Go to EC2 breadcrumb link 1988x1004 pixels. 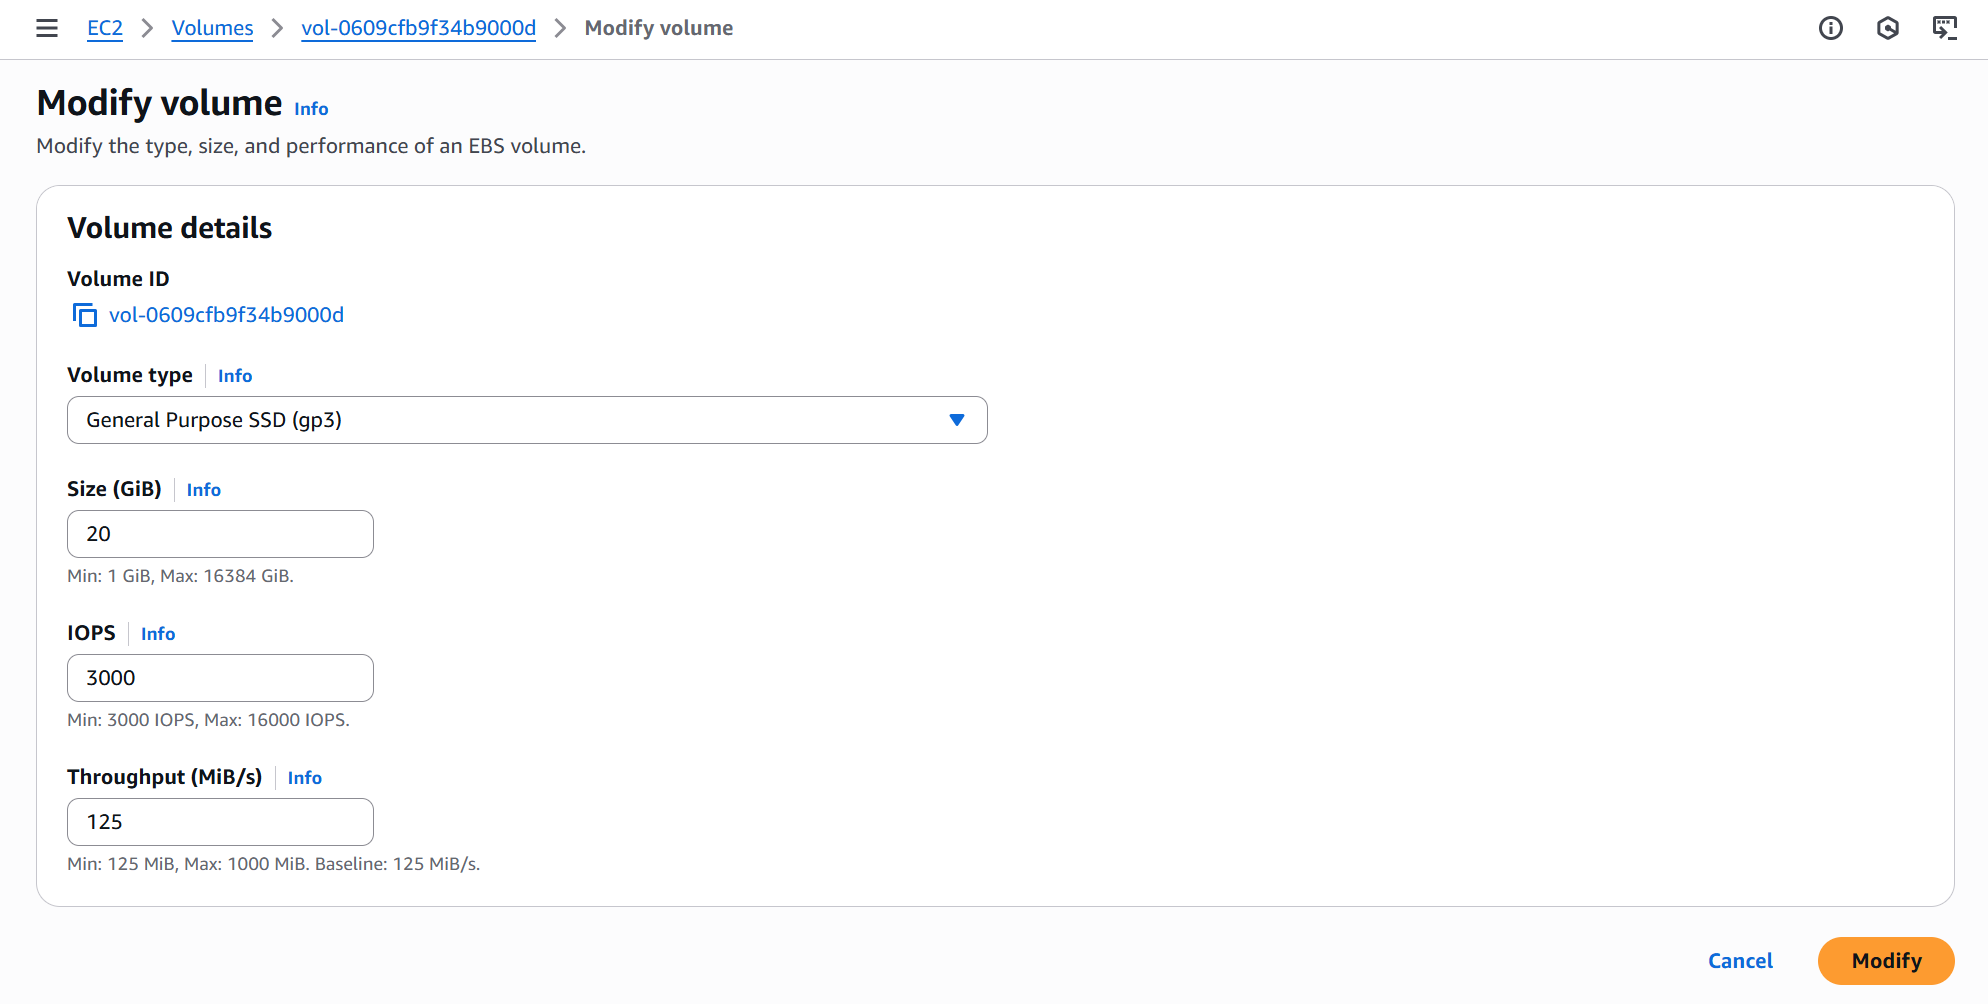click(105, 28)
